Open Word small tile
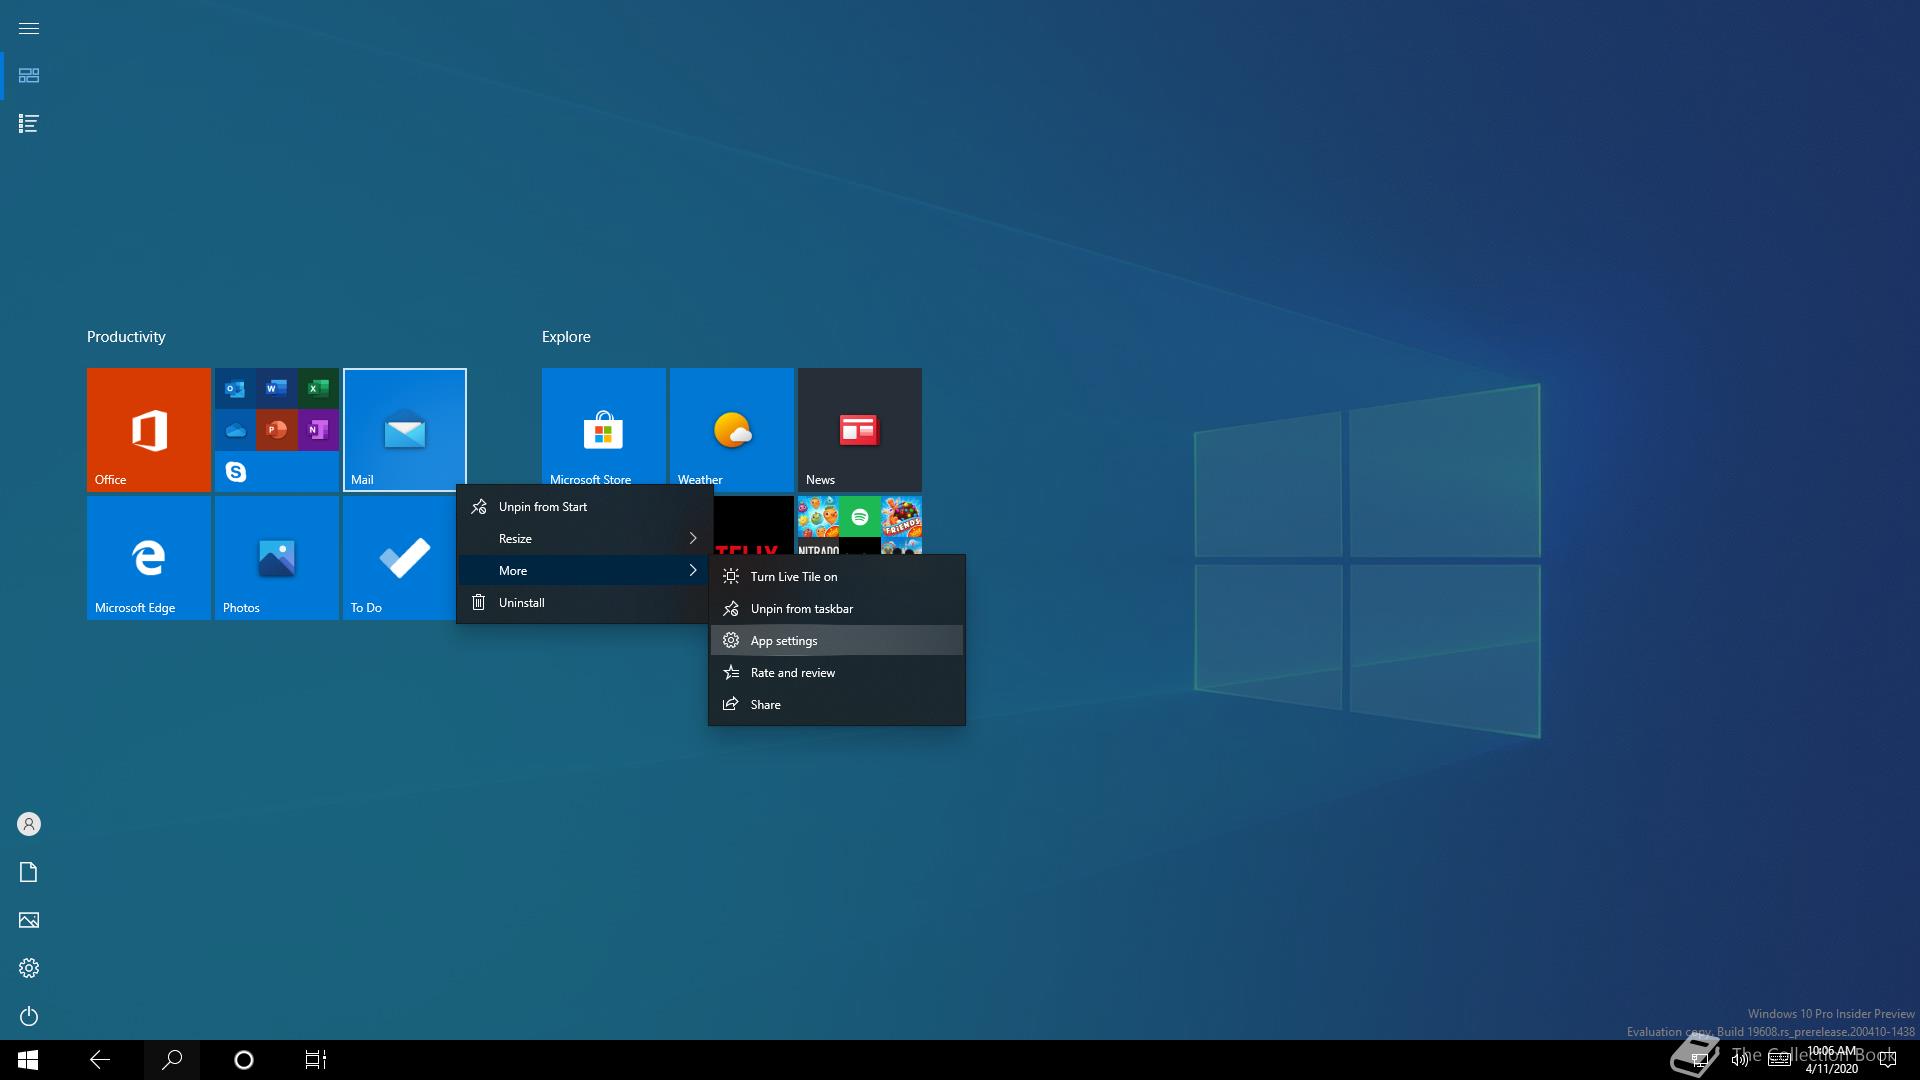1920x1080 pixels. point(277,388)
